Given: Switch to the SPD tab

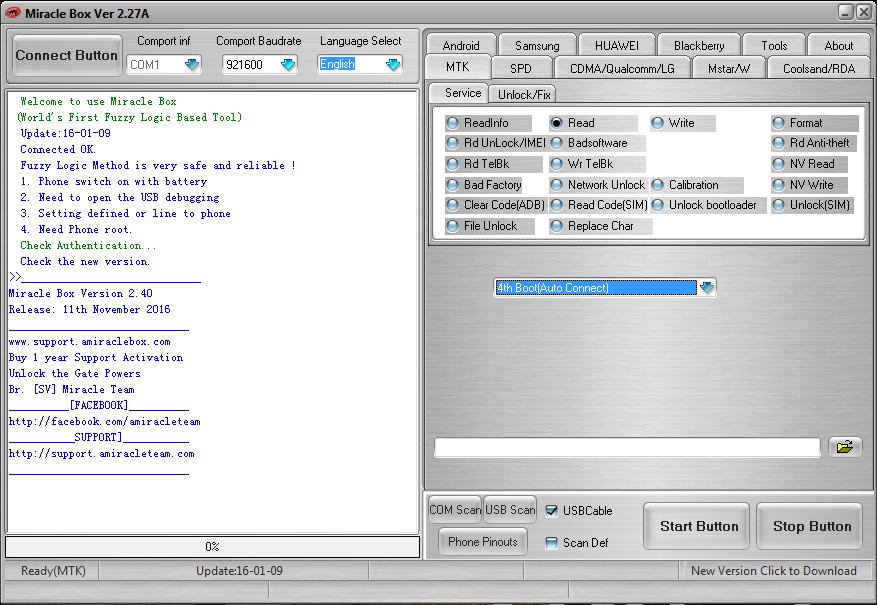Looking at the screenshot, I should point(521,69).
